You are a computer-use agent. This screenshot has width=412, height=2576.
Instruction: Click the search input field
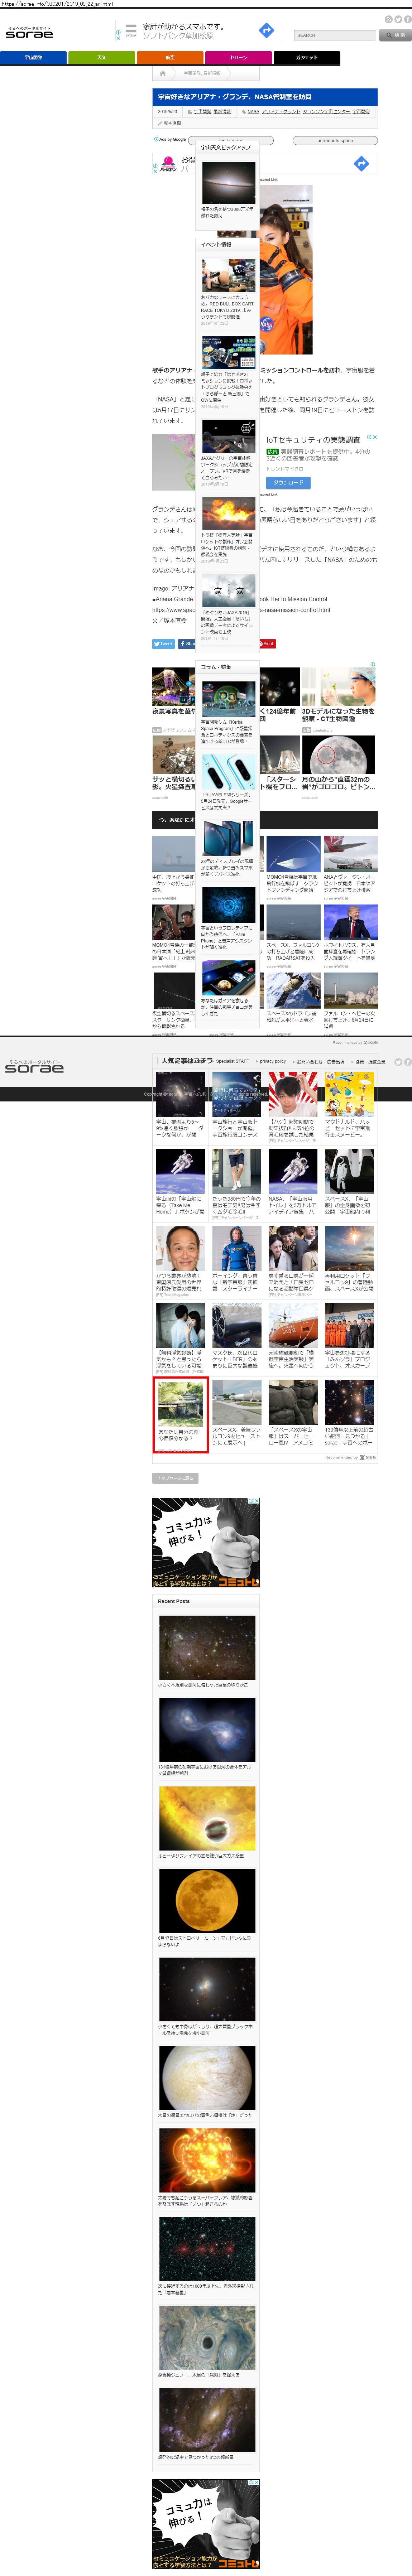335,35
